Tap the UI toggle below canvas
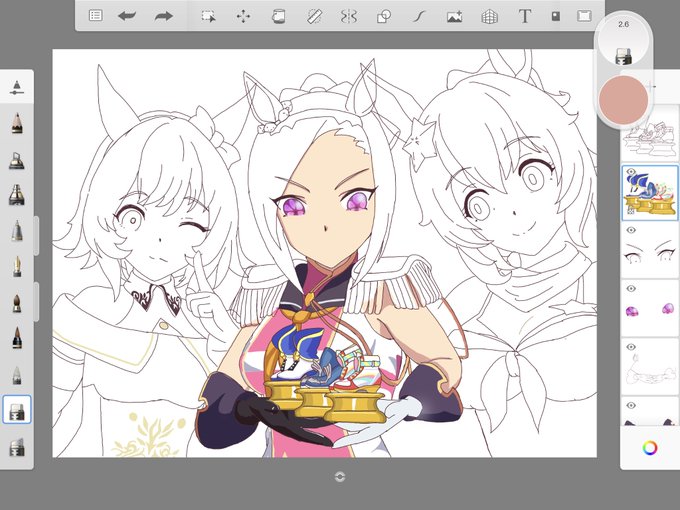This screenshot has width=680, height=510. [x=340, y=477]
